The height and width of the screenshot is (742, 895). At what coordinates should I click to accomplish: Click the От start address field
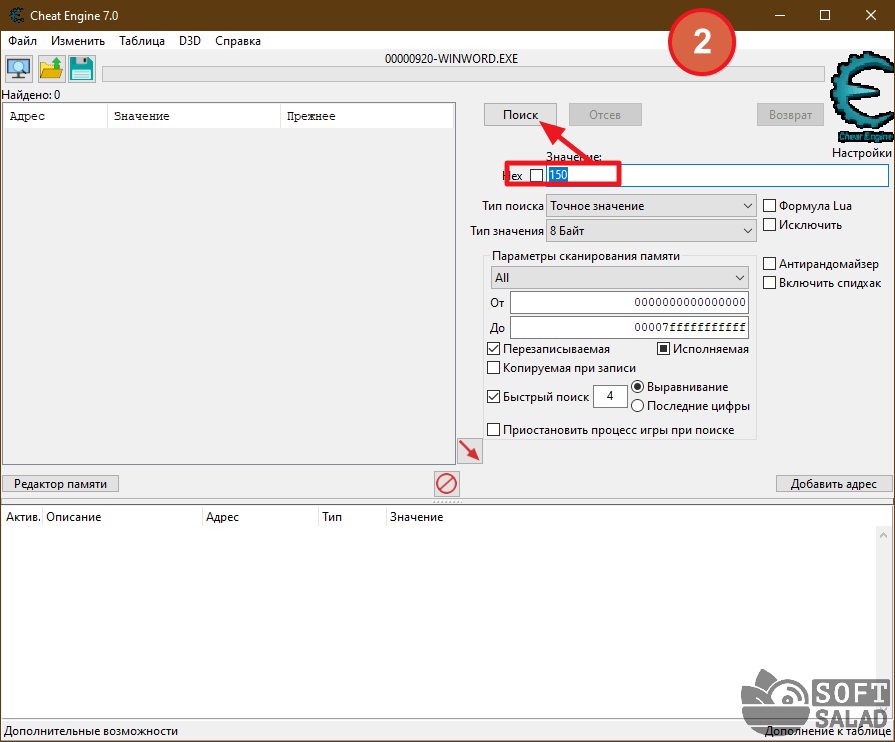pos(629,303)
